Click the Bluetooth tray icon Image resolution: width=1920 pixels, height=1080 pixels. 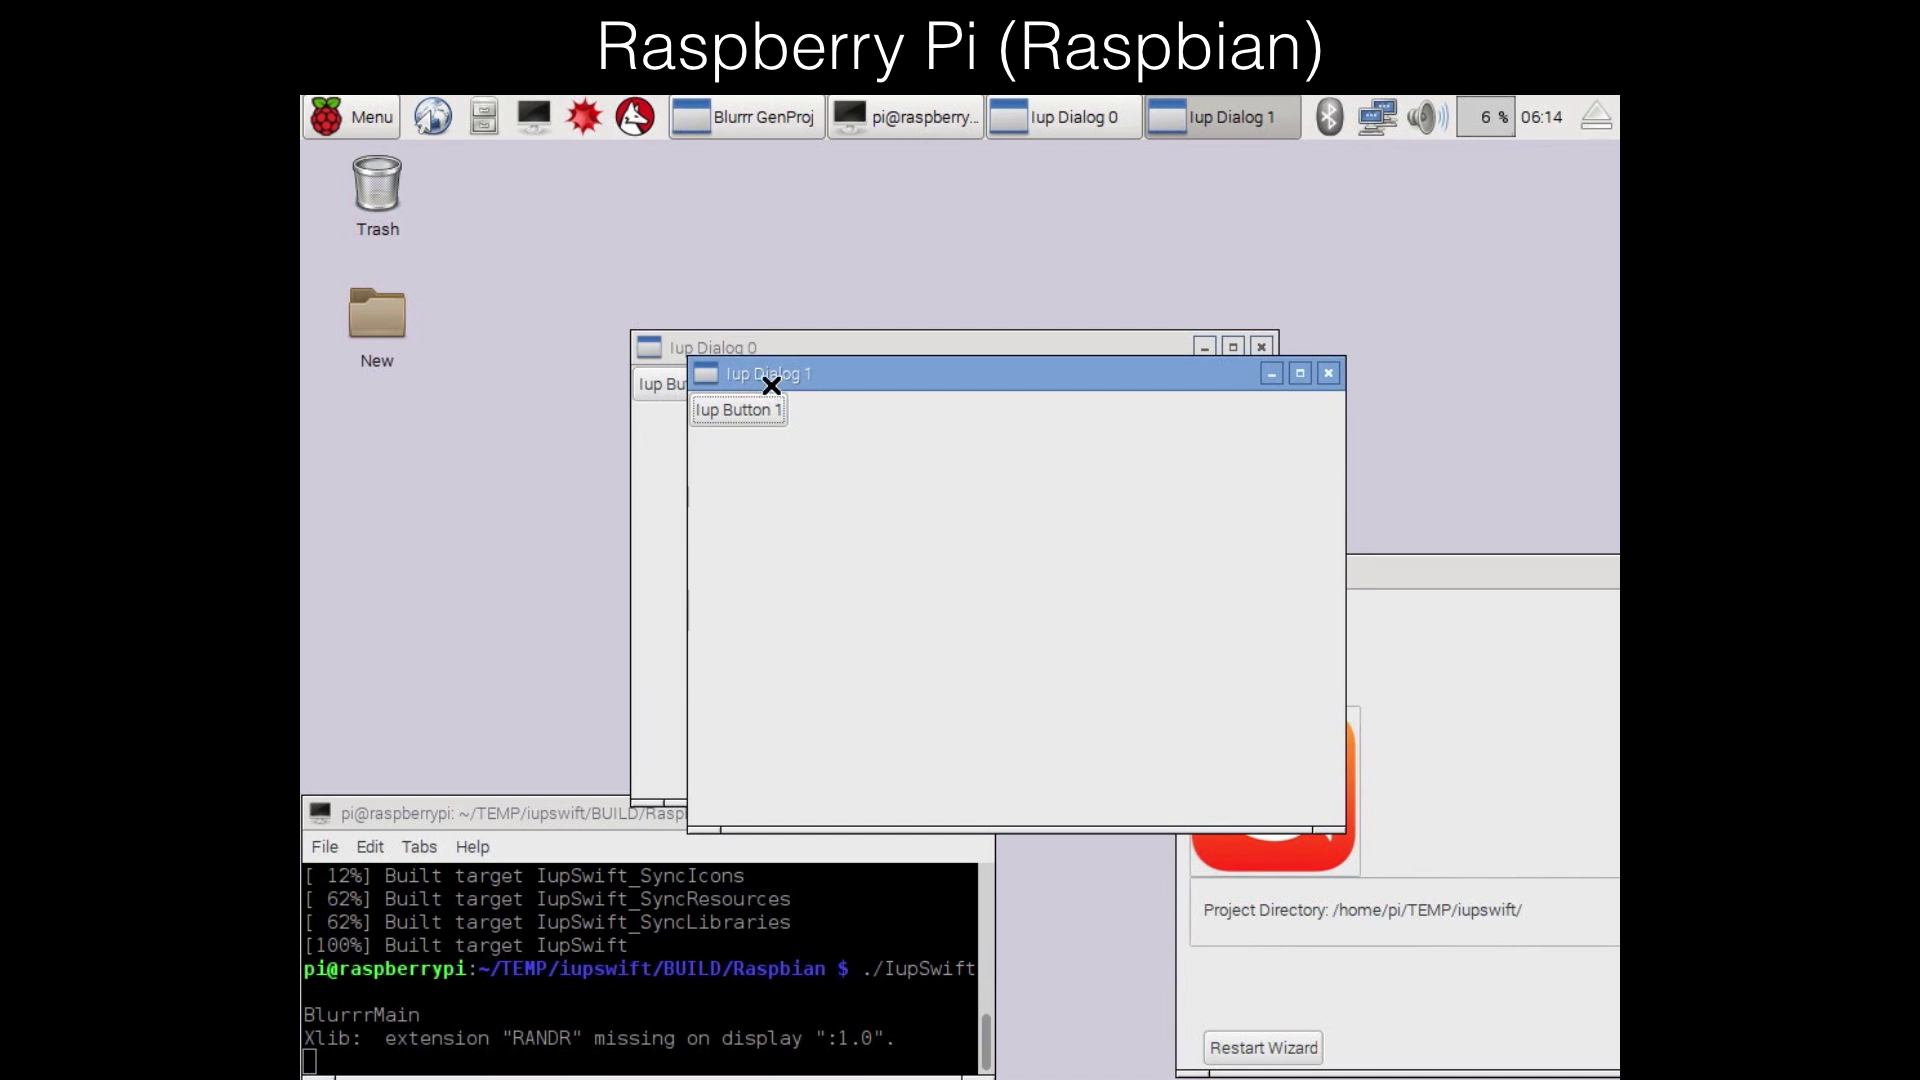point(1329,117)
